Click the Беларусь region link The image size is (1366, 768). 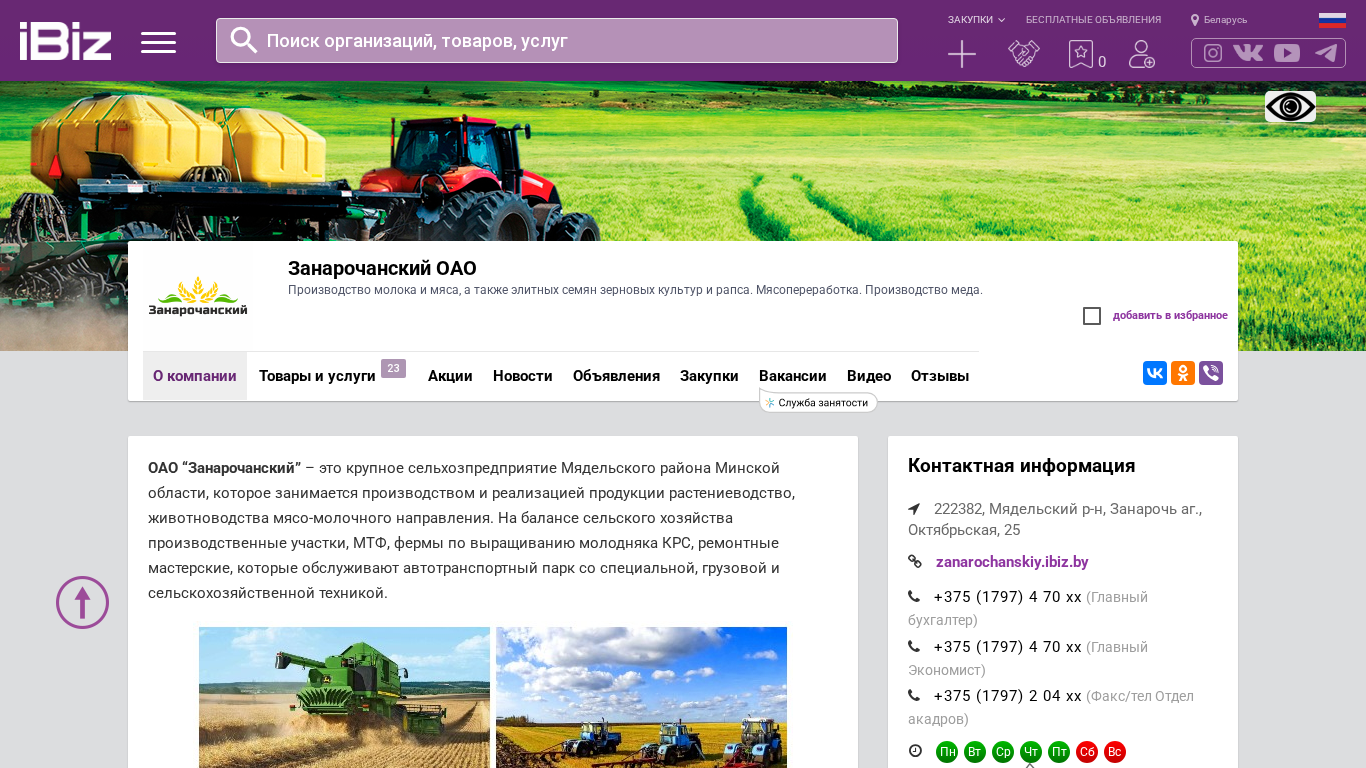point(1225,20)
